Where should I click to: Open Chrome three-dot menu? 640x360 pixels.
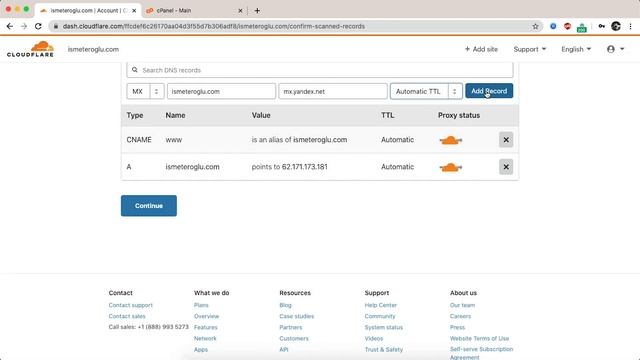[x=630, y=26]
